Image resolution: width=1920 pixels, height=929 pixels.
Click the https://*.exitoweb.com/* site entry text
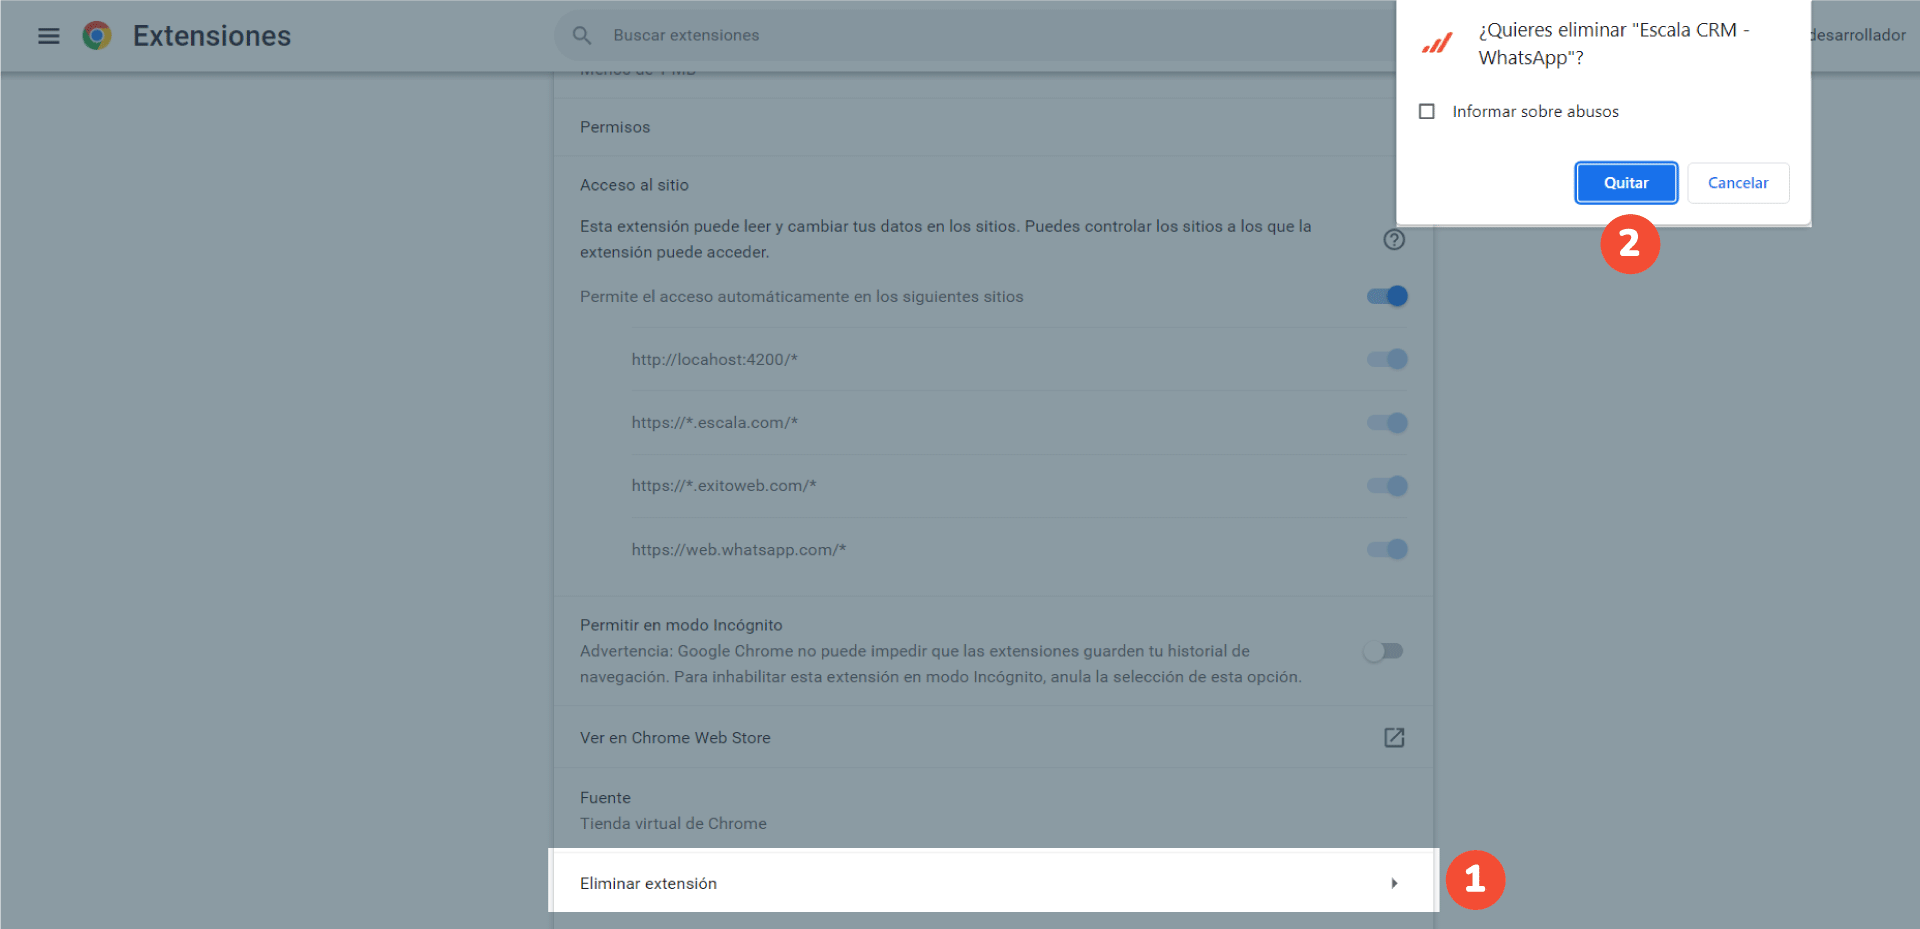click(x=724, y=486)
